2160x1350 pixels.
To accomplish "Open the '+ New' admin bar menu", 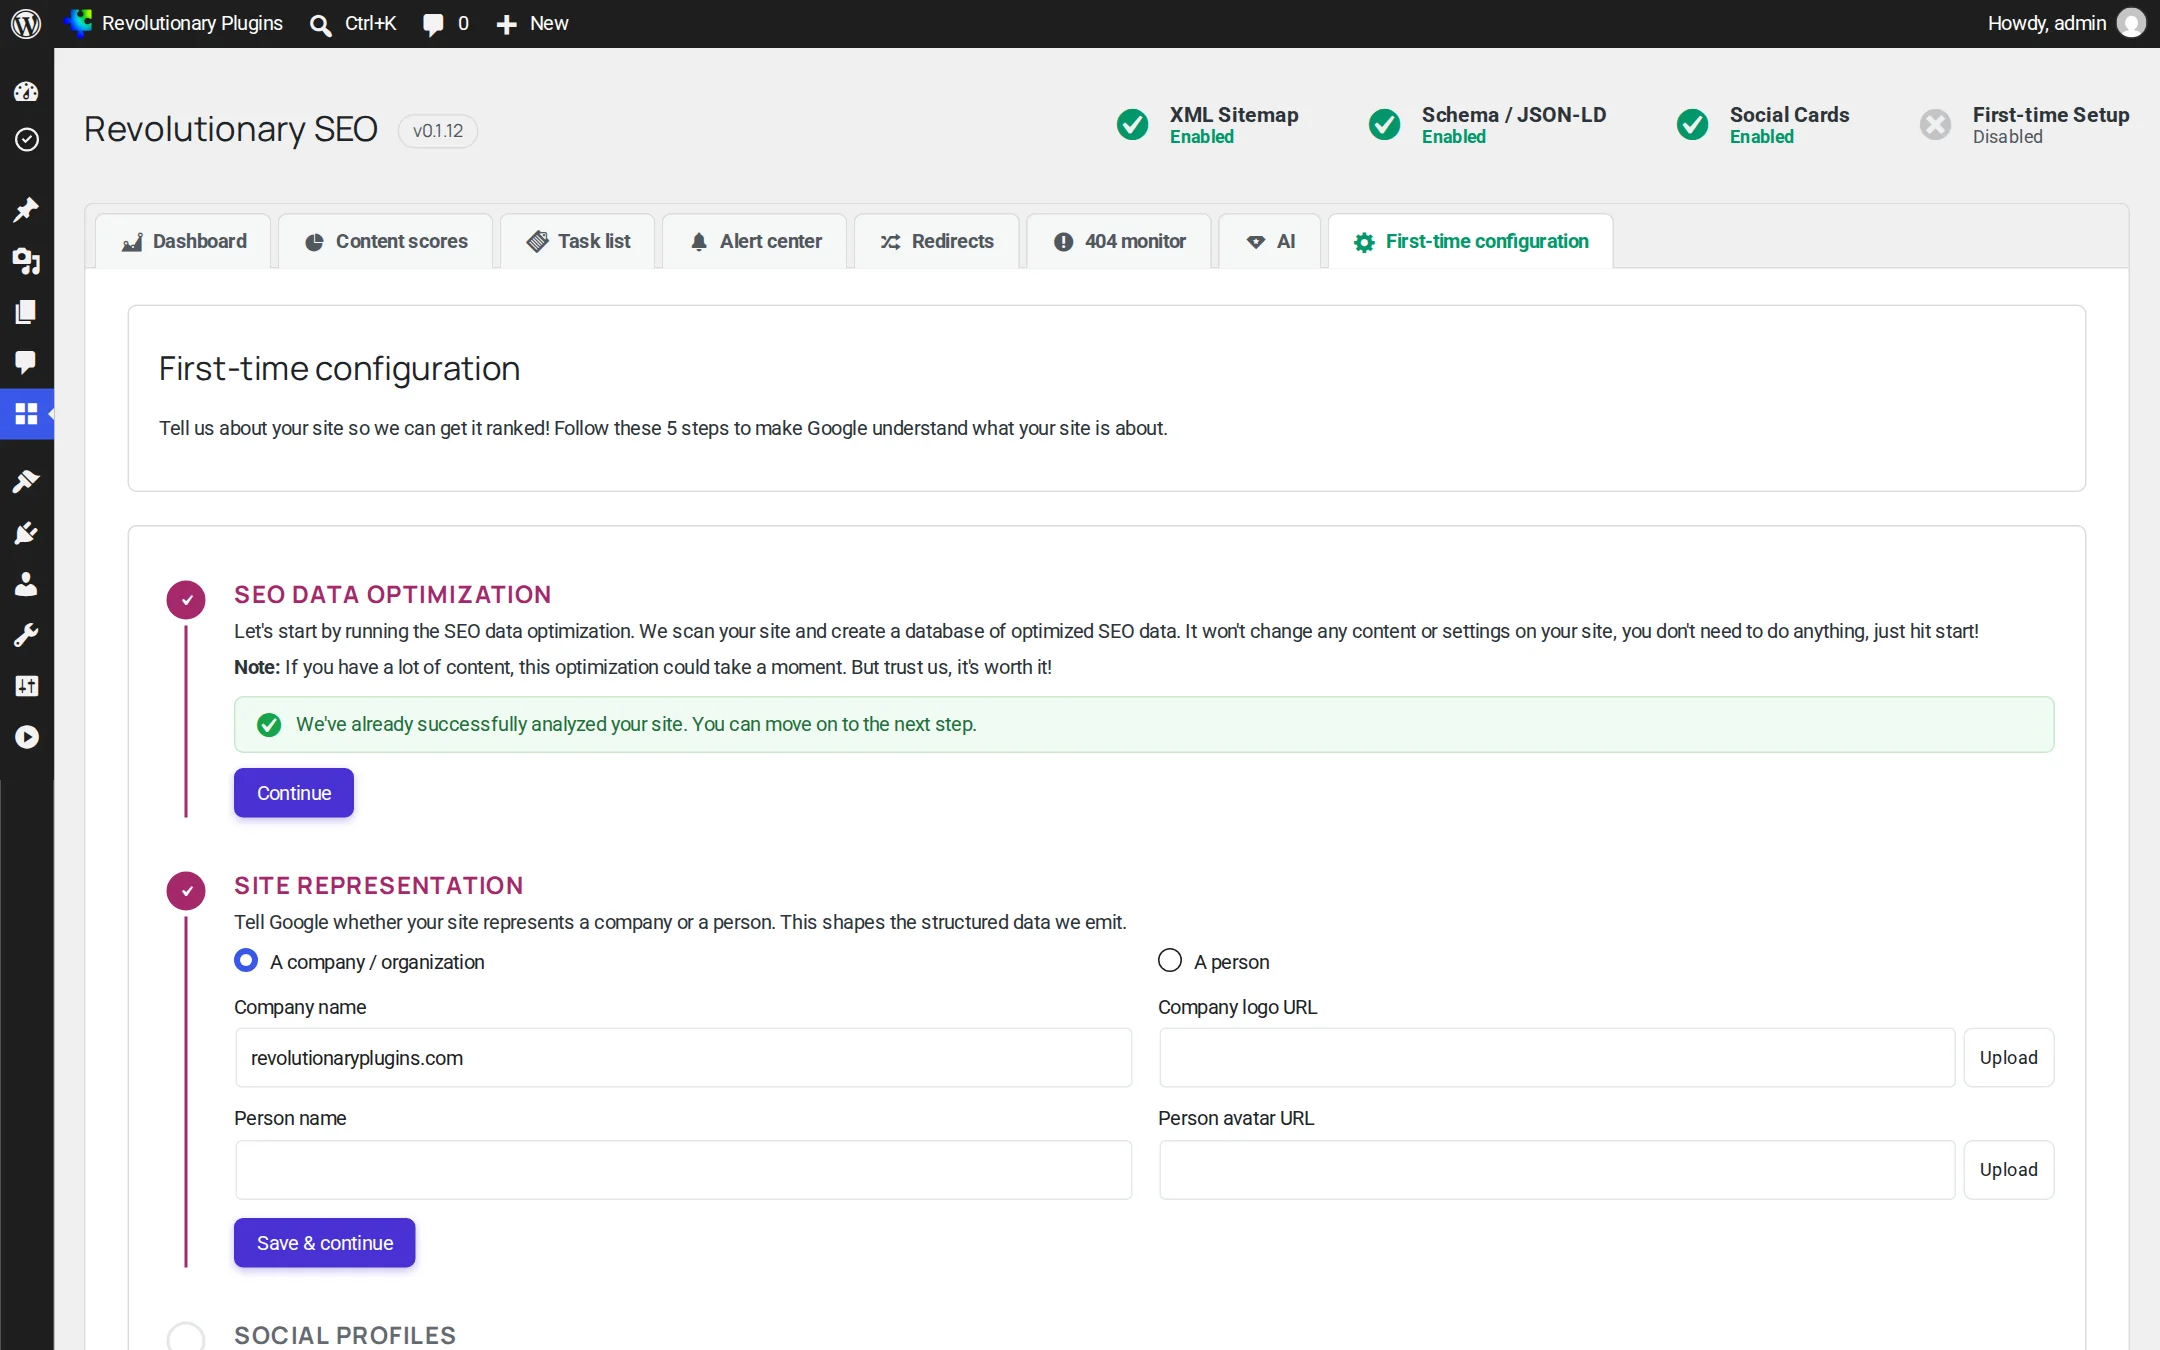I will coord(532,23).
